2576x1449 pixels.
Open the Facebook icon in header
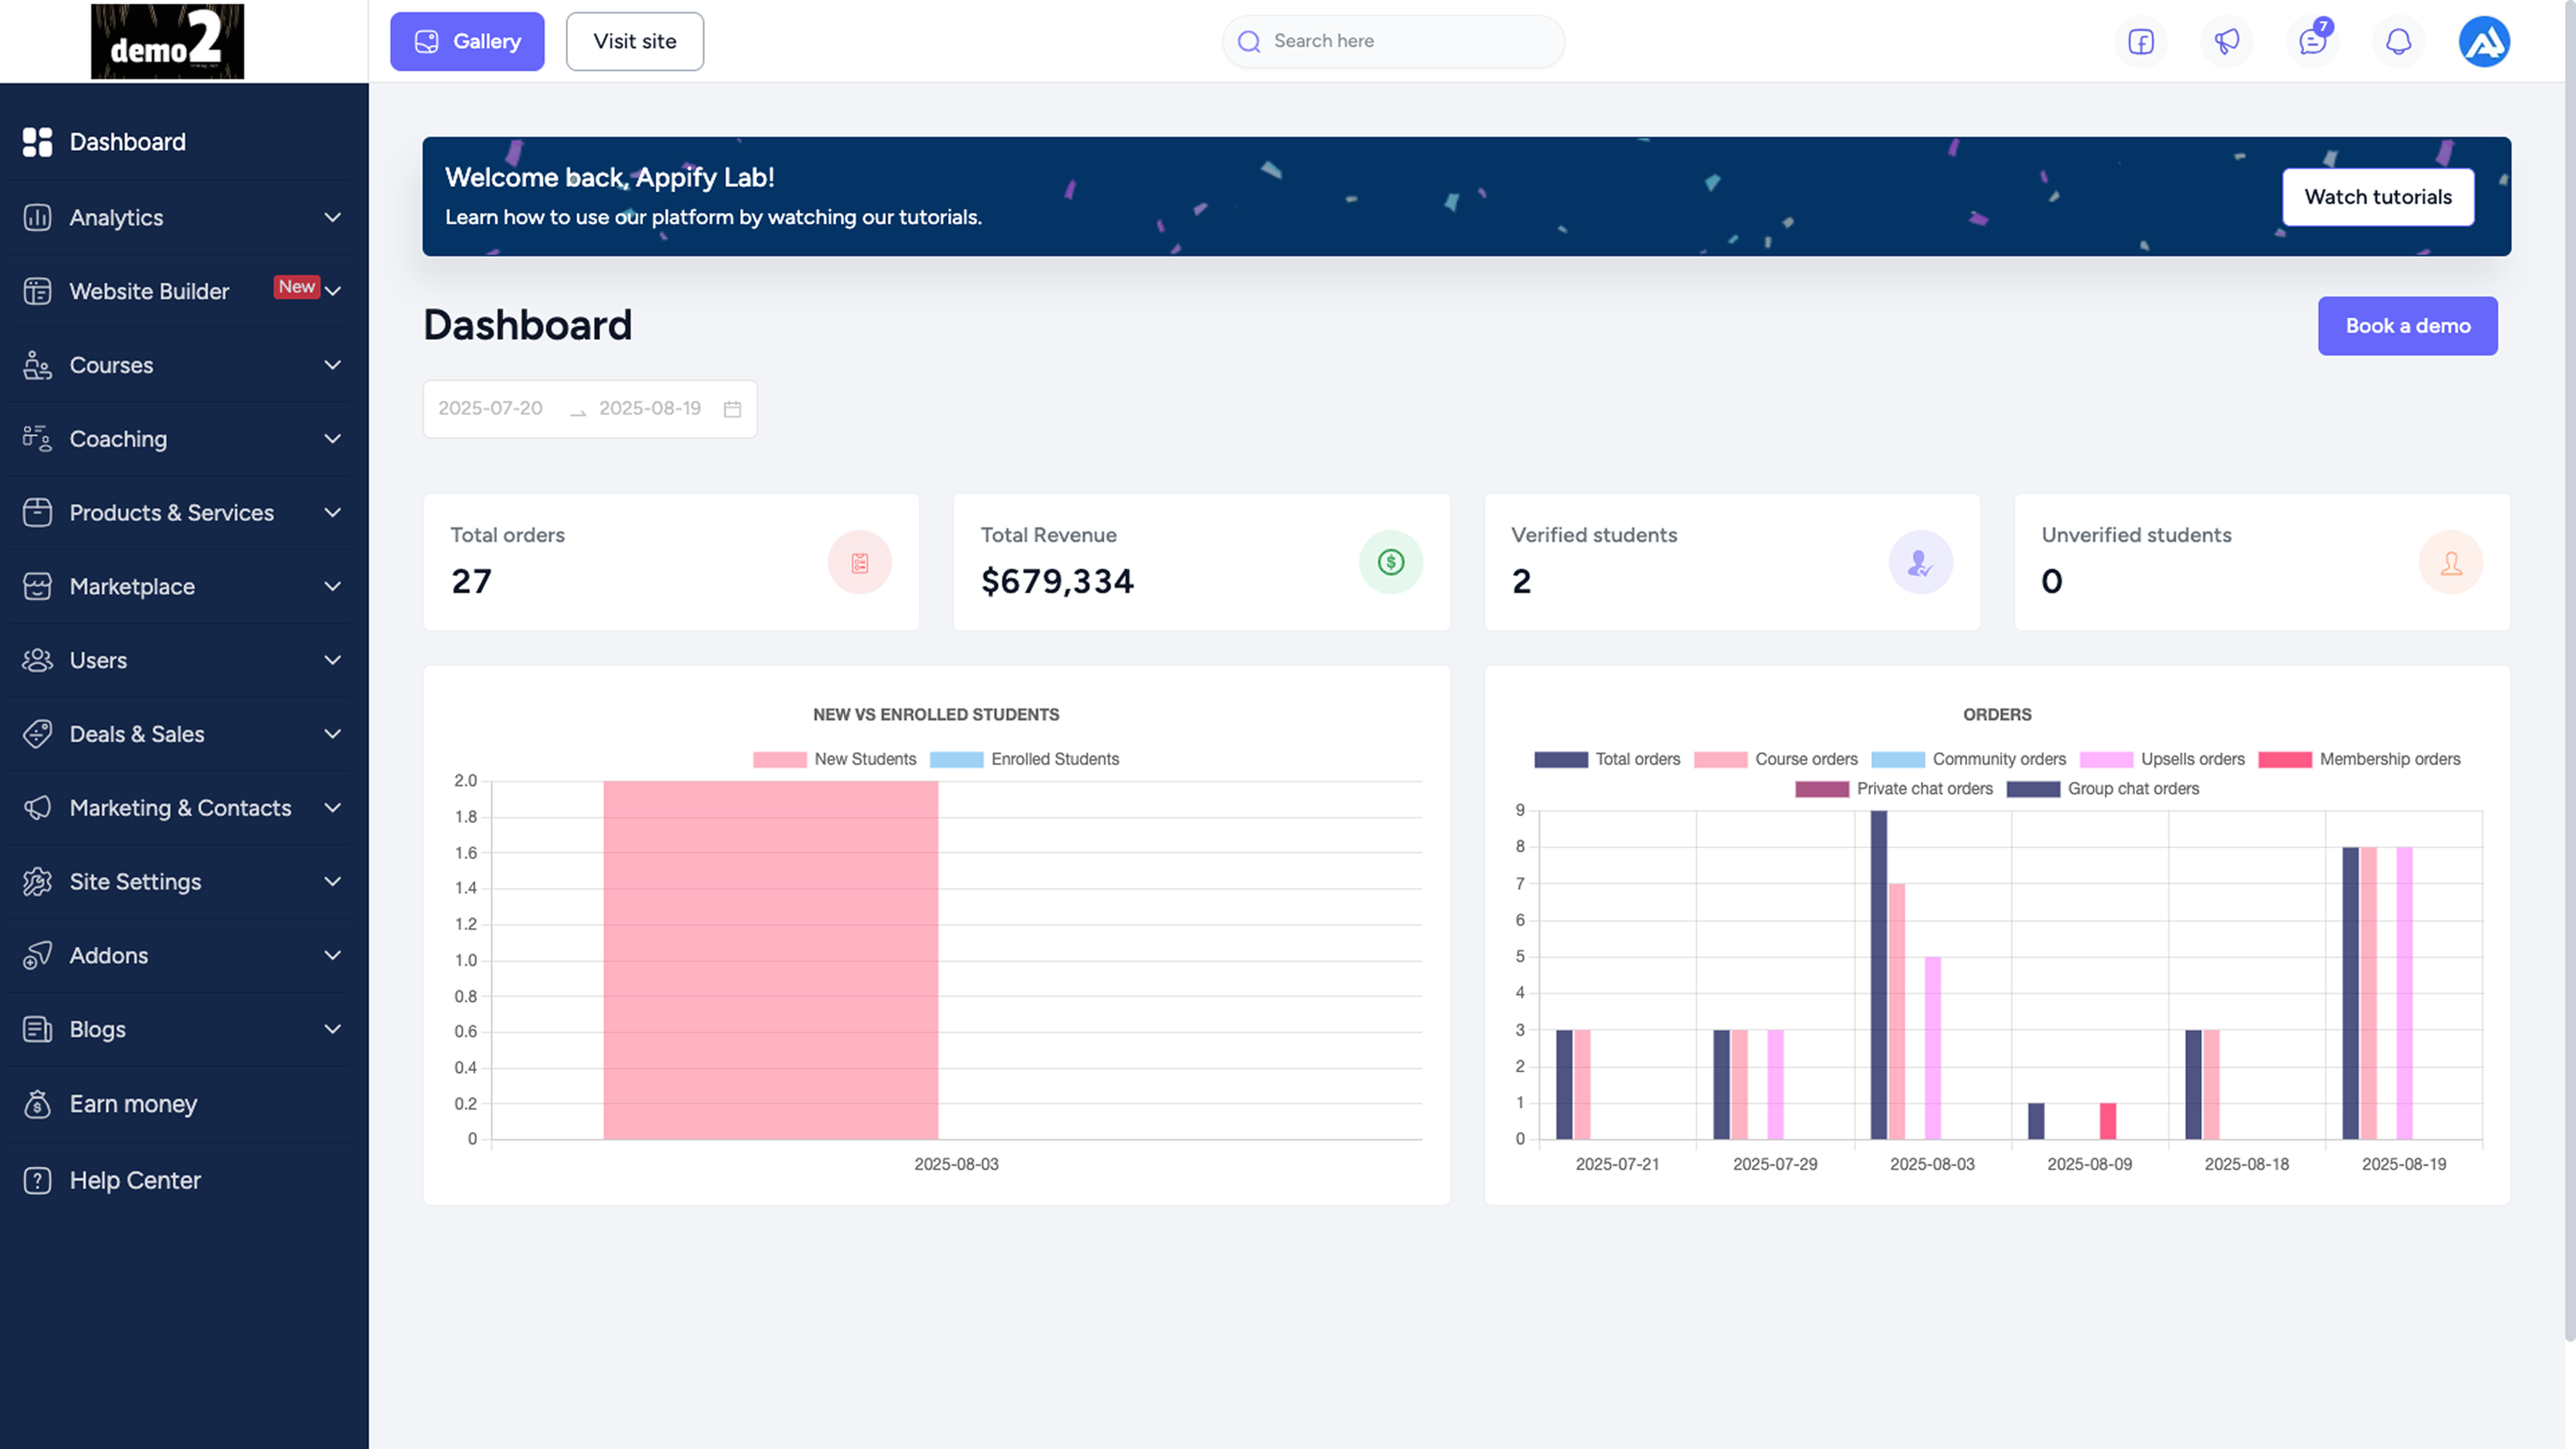2140,42
